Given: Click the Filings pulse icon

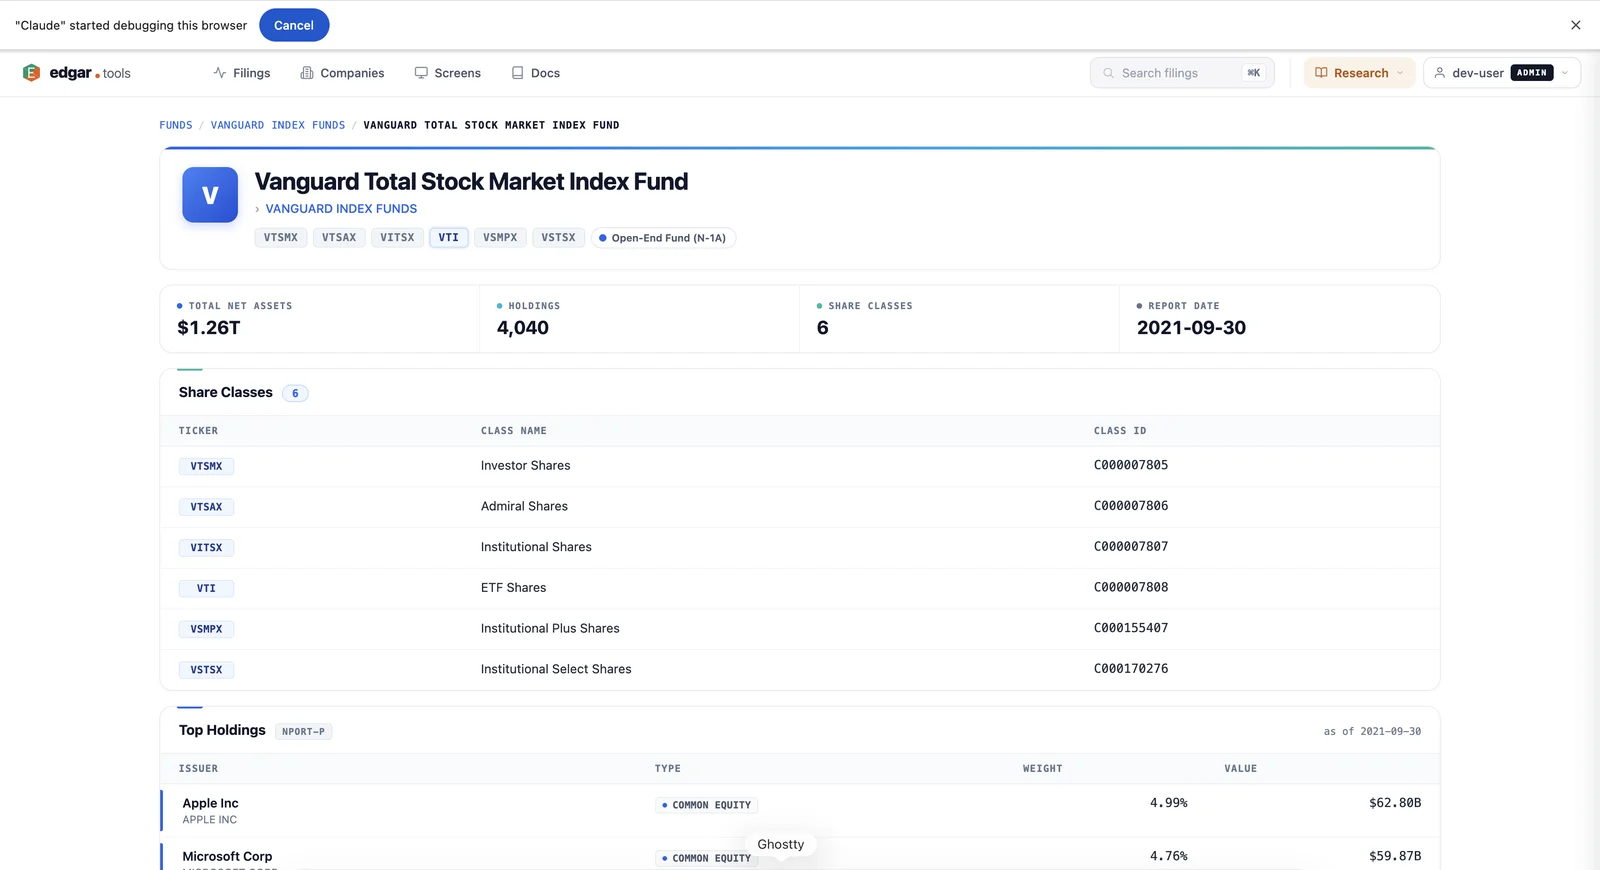Looking at the screenshot, I should (220, 73).
